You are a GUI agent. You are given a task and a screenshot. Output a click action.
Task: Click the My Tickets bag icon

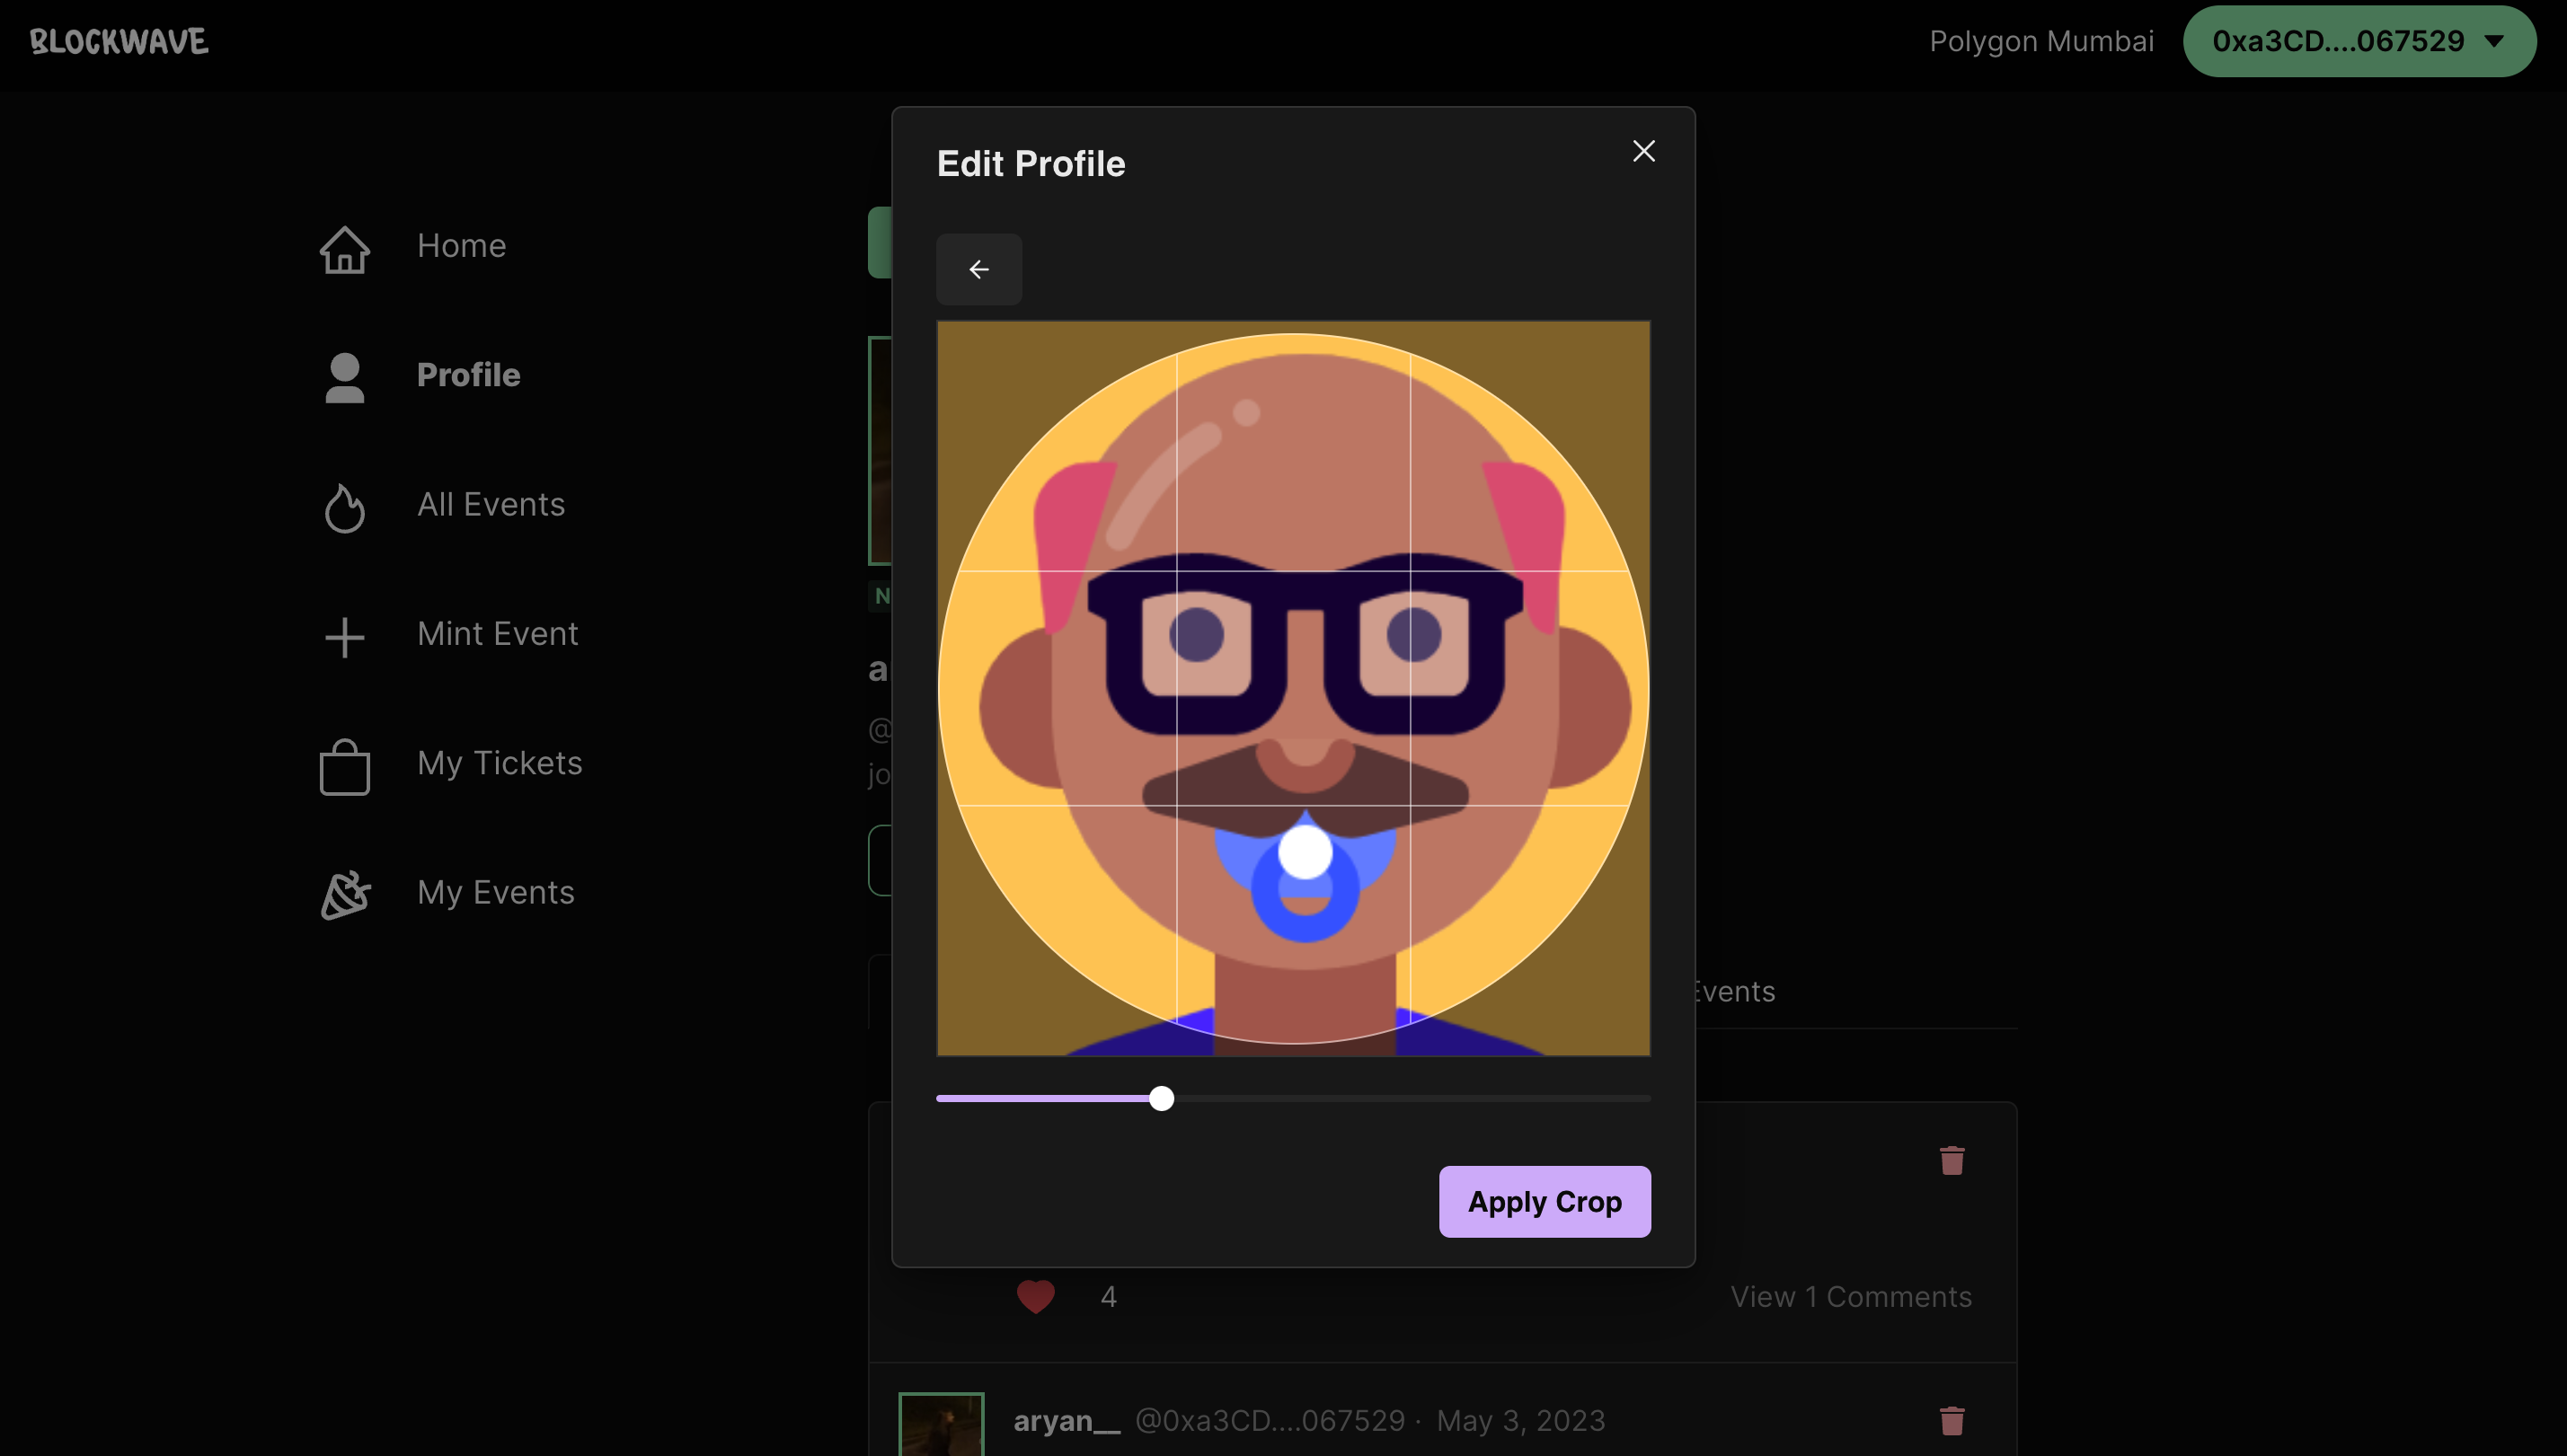click(x=344, y=766)
